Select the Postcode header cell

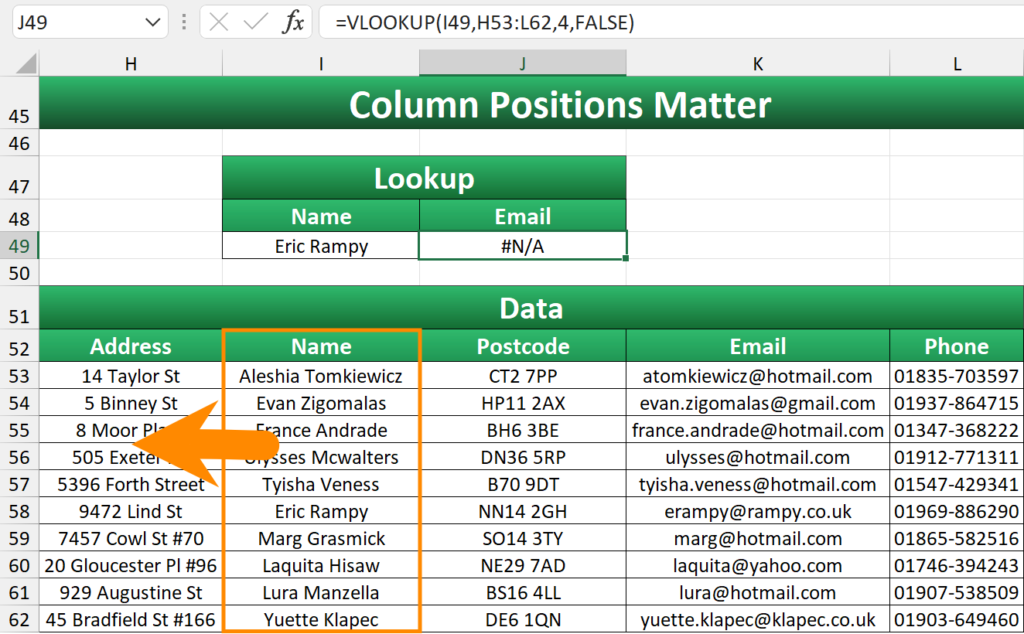click(x=522, y=347)
